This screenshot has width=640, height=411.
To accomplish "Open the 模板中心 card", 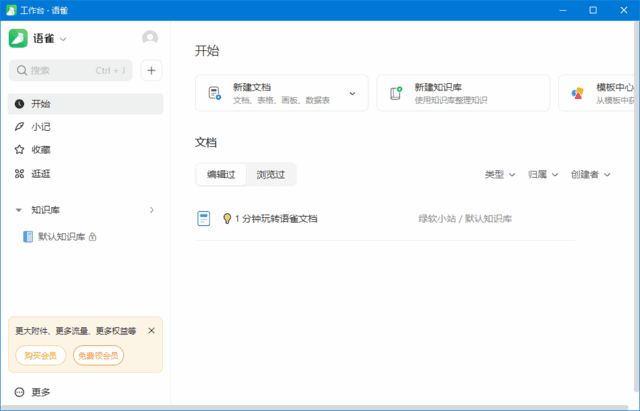I will (596, 93).
